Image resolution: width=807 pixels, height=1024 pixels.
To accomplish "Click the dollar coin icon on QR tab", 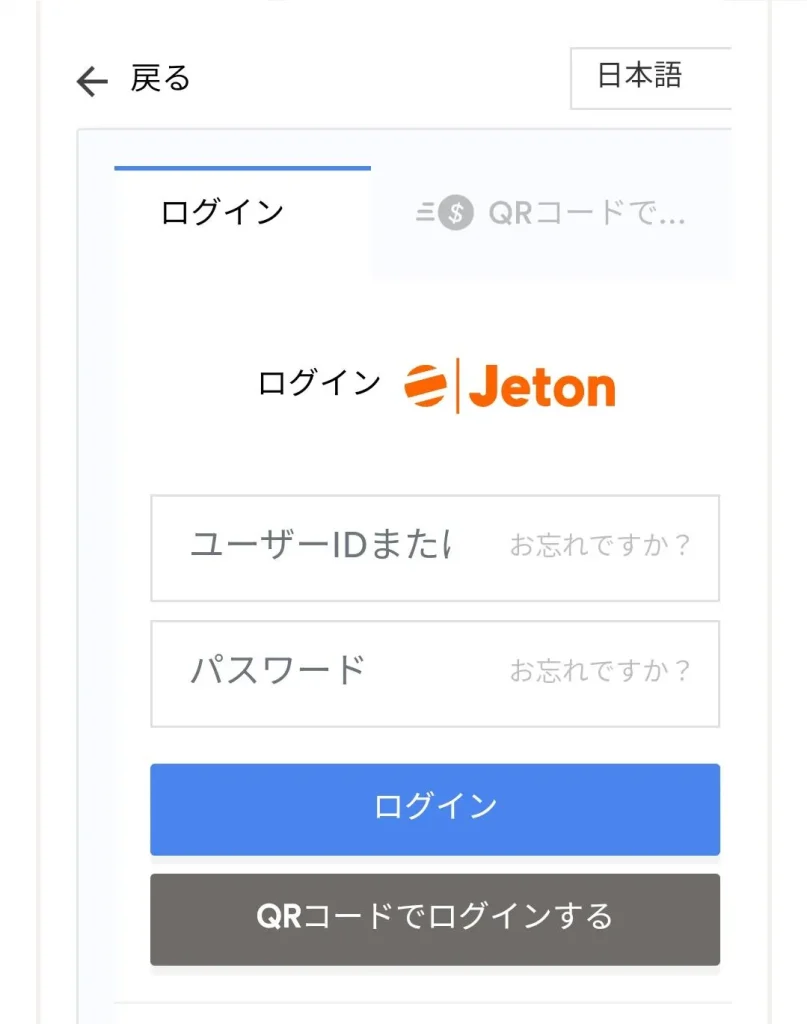I will 455,213.
